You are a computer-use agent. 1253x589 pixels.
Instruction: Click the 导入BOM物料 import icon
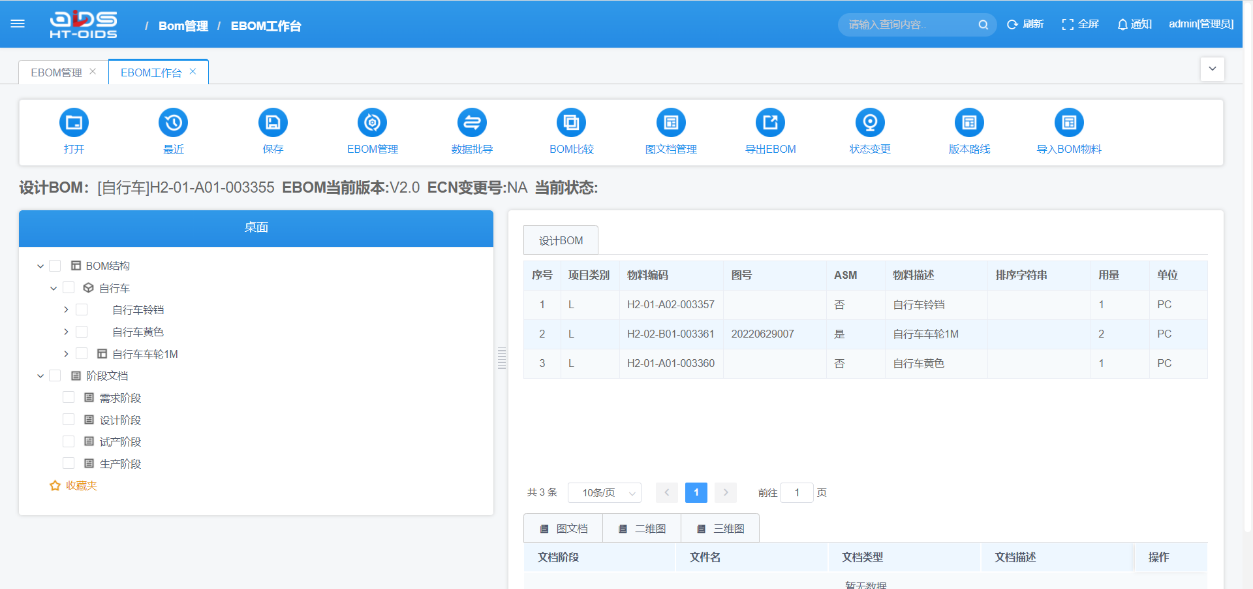coord(1069,123)
